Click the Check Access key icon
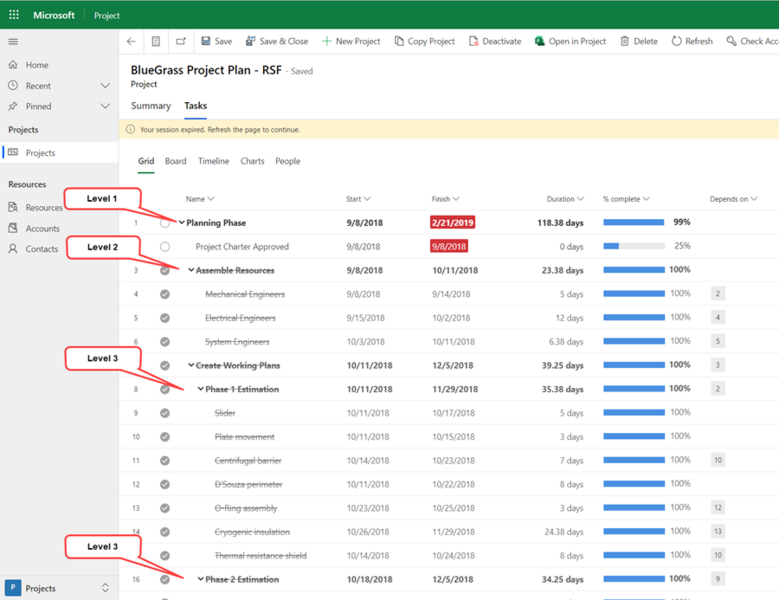This screenshot has width=779, height=600. [x=731, y=41]
